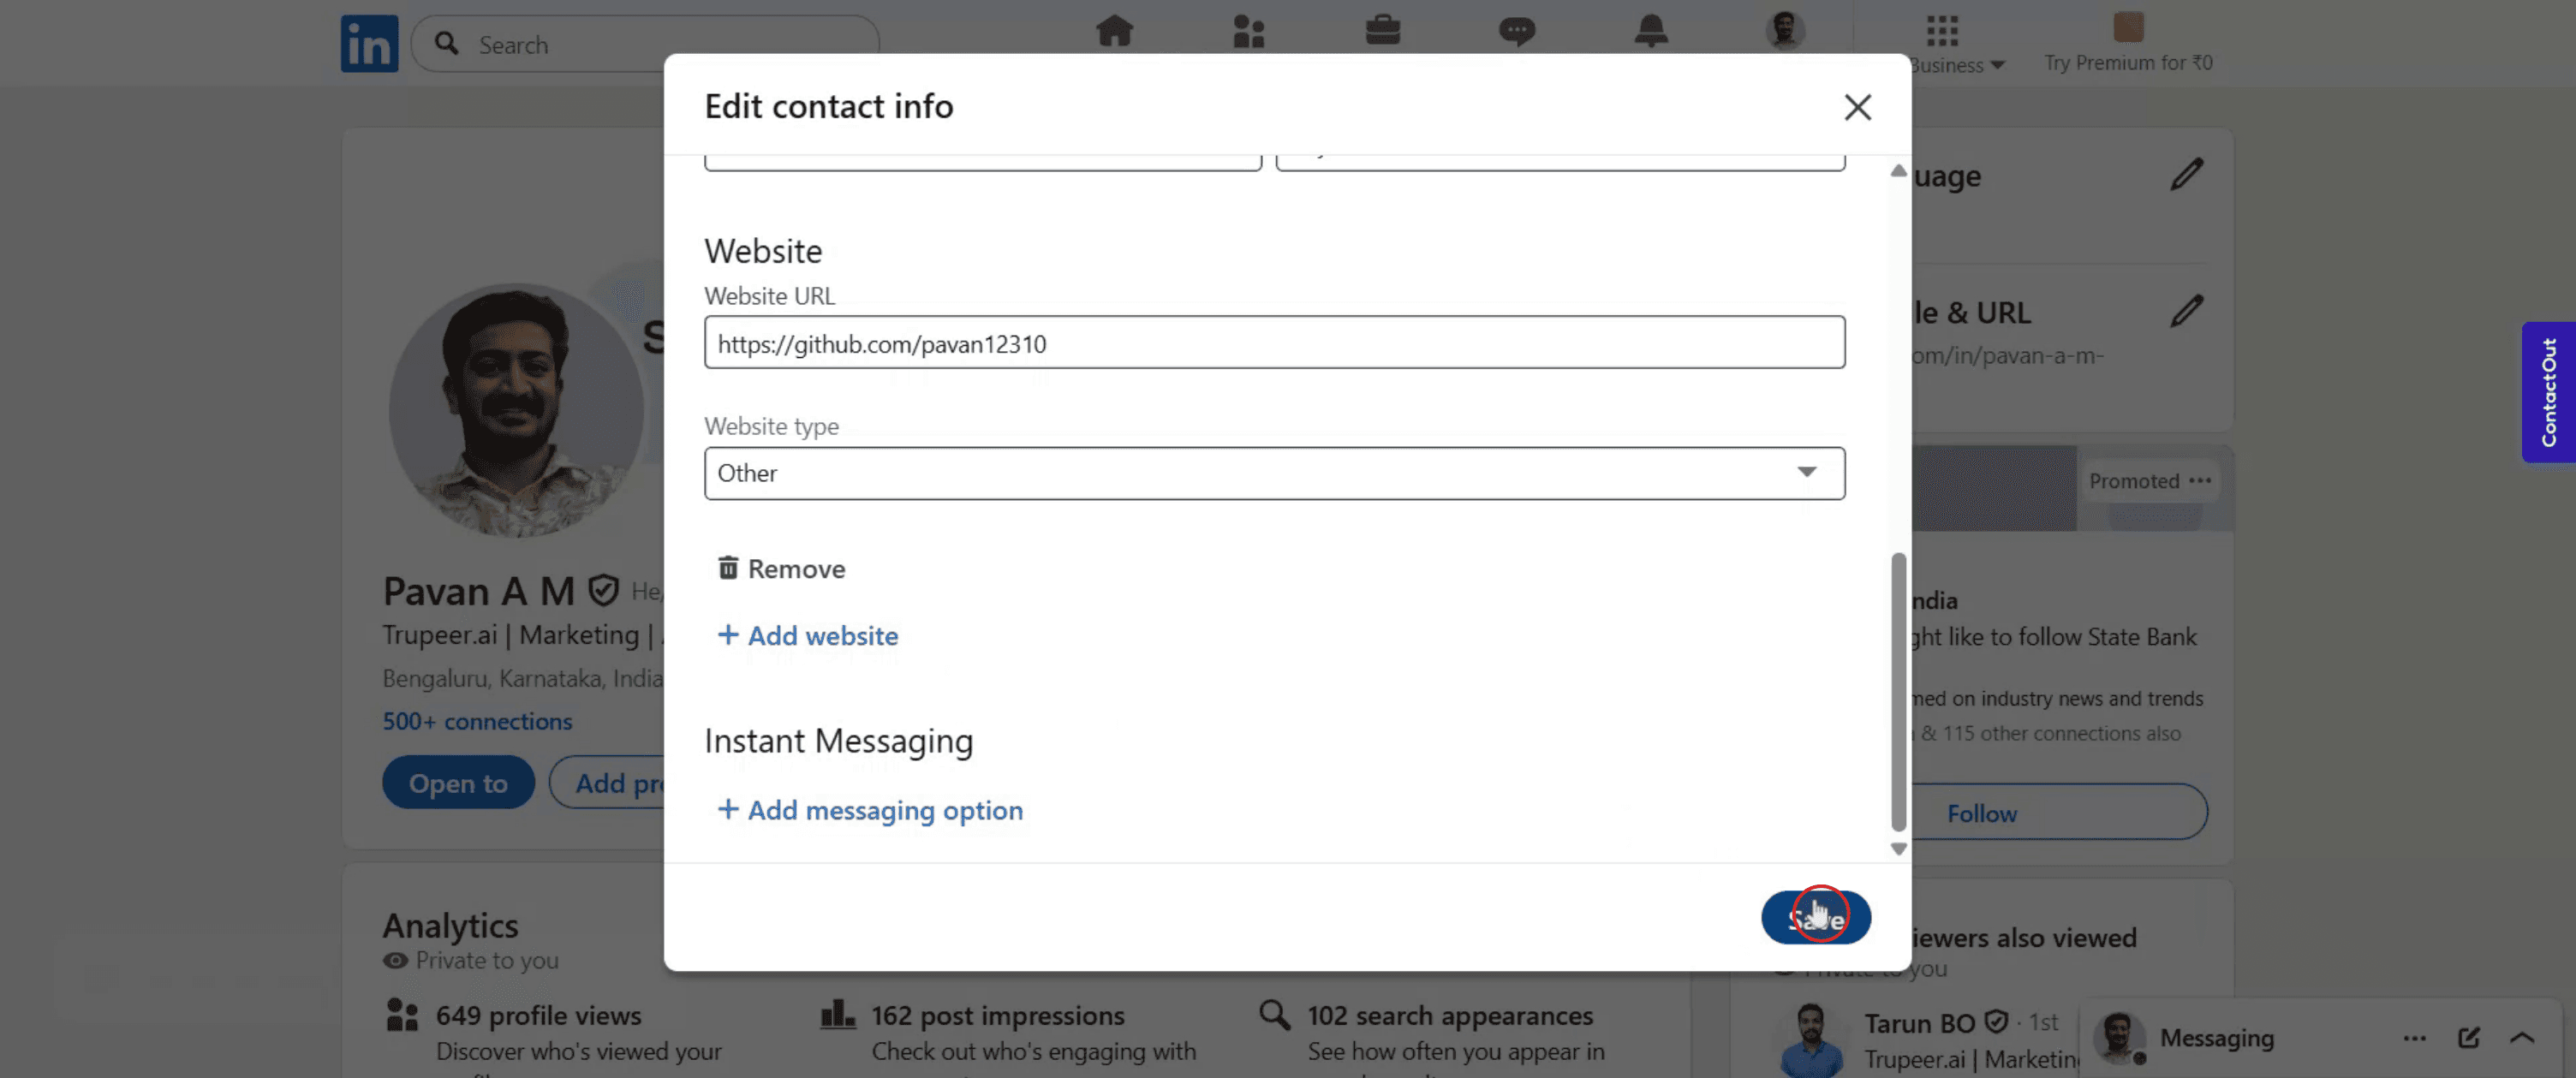Click trash icon to remove website
Image resolution: width=2576 pixels, height=1078 pixels.
pyautogui.click(x=728, y=568)
